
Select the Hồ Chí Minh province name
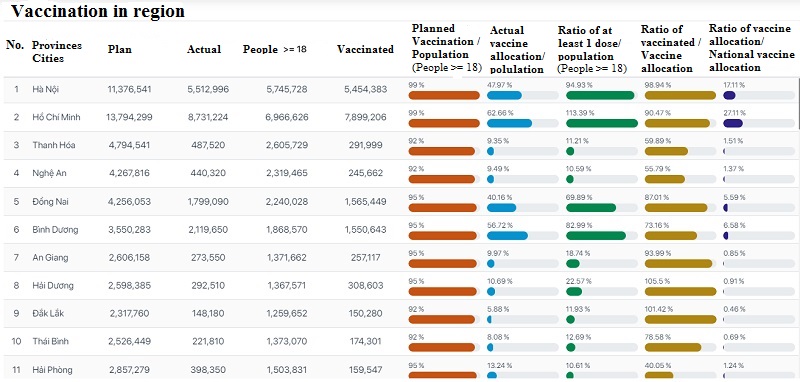[x=56, y=117]
